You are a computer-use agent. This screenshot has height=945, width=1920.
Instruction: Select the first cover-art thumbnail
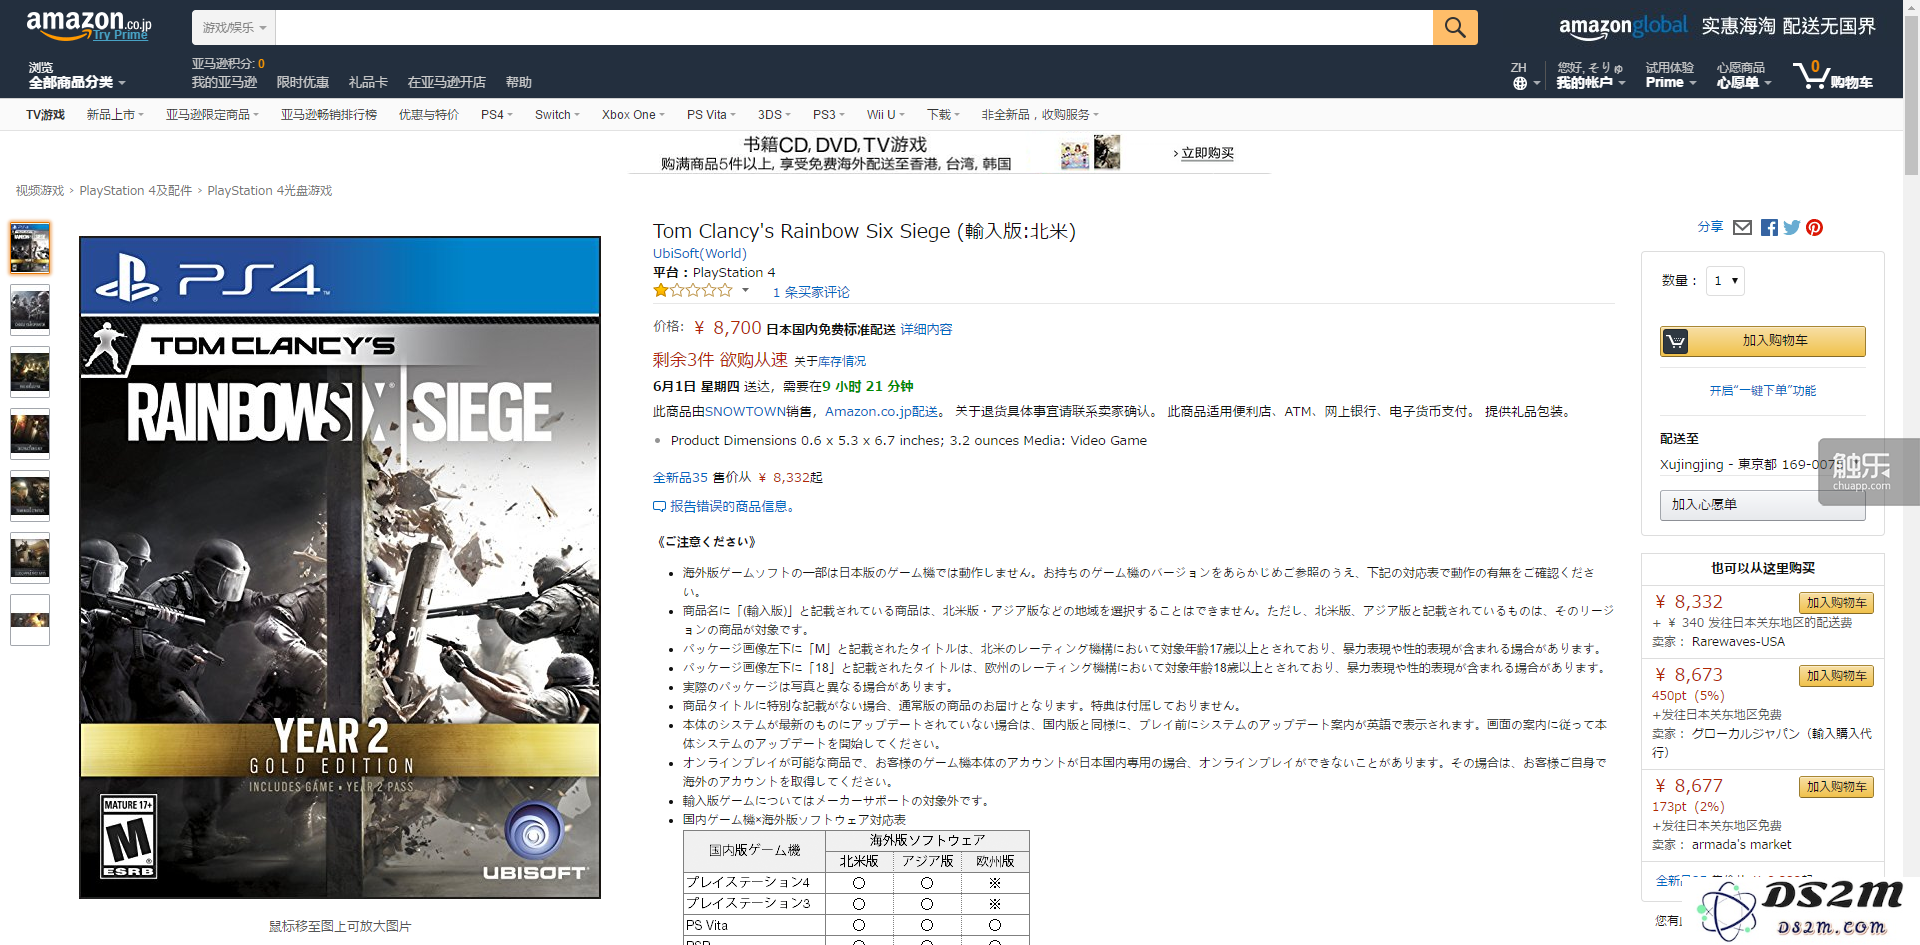click(x=30, y=248)
